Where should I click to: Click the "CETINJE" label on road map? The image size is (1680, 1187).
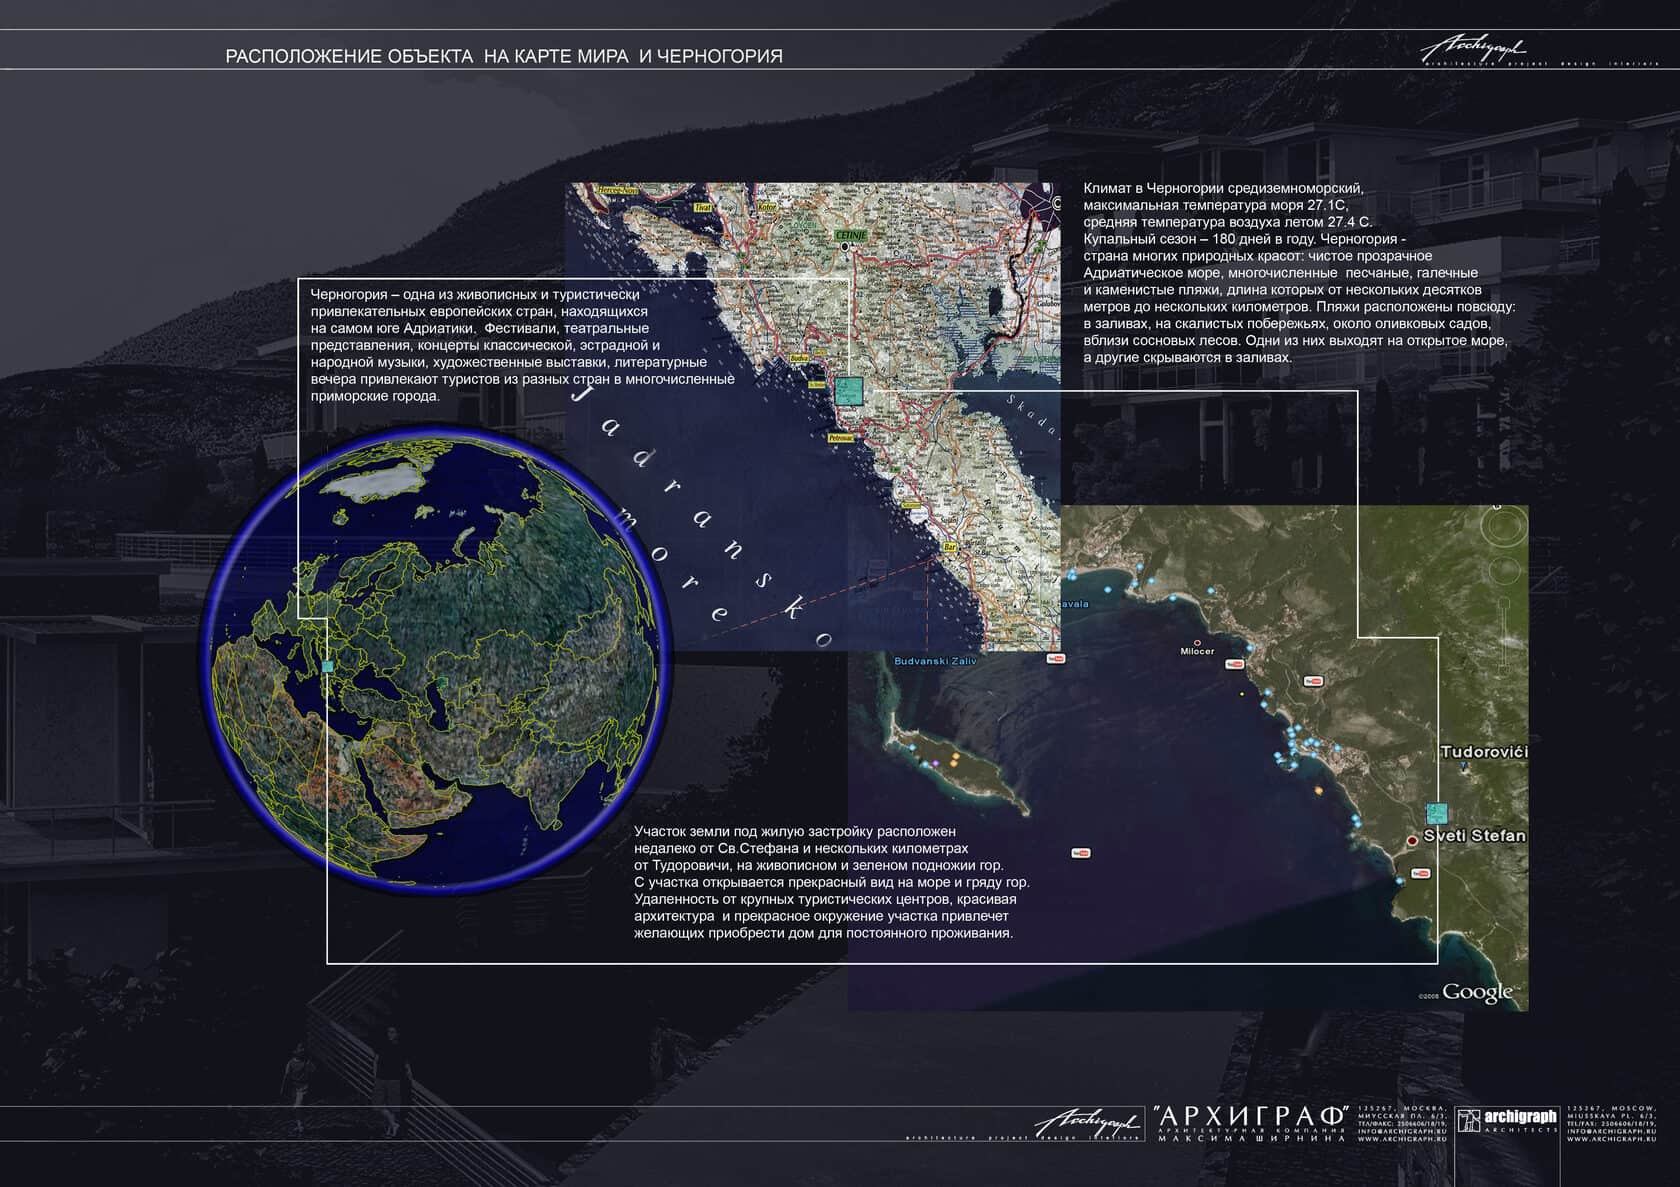tap(851, 235)
